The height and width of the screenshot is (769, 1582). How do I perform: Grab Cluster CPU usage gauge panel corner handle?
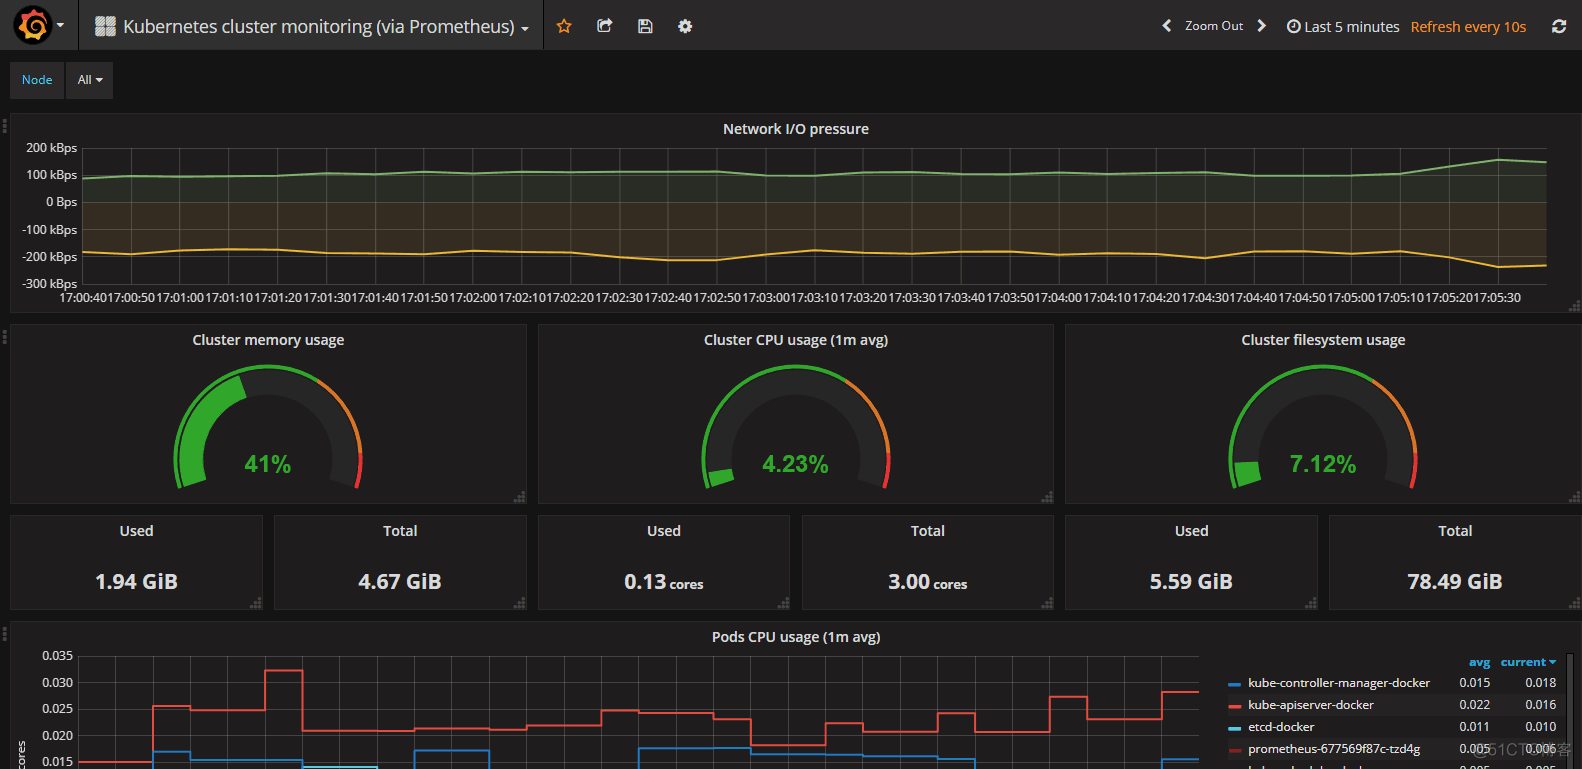pos(1047,497)
